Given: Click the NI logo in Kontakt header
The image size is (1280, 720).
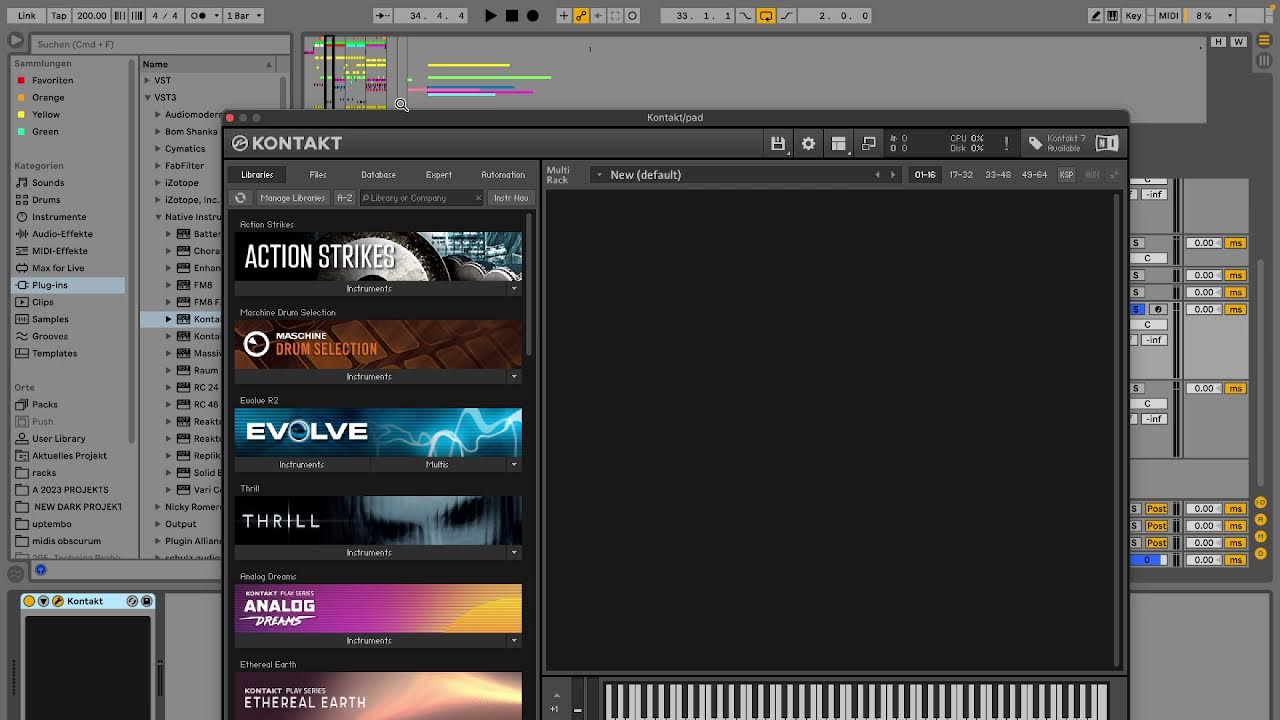Looking at the screenshot, I should click(1107, 144).
